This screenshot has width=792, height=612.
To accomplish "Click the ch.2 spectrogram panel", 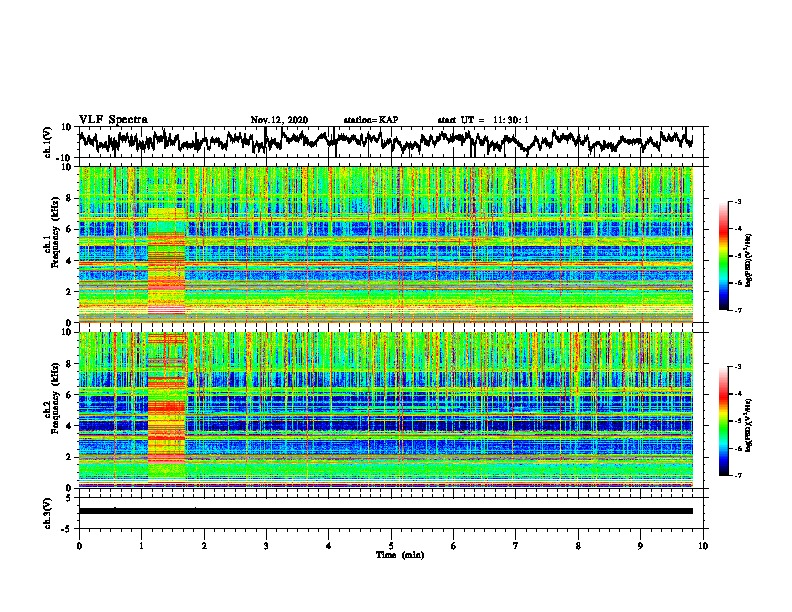I will (x=385, y=410).
